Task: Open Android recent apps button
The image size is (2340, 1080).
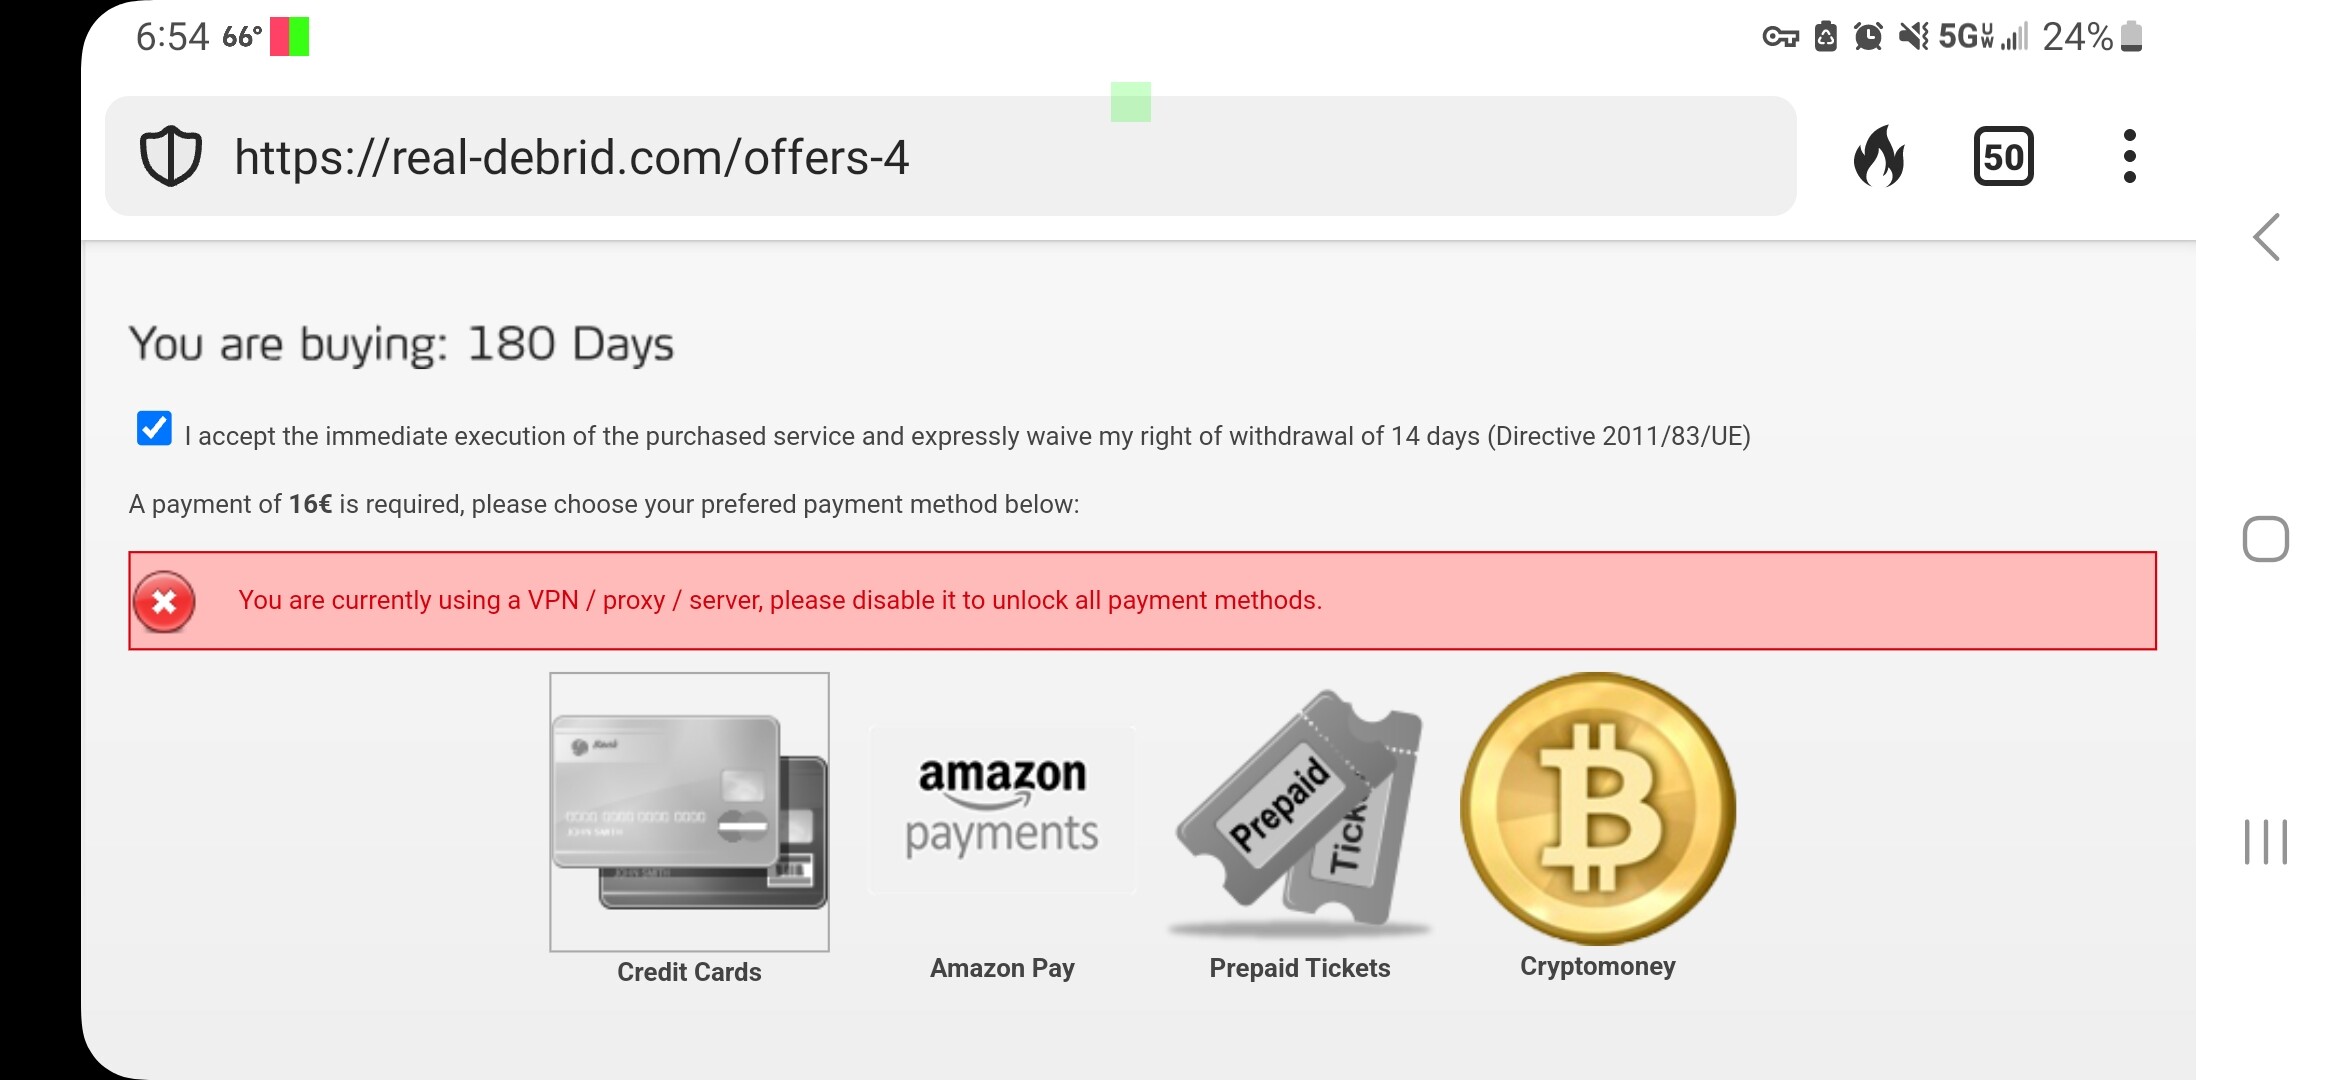Action: pyautogui.click(x=2265, y=841)
